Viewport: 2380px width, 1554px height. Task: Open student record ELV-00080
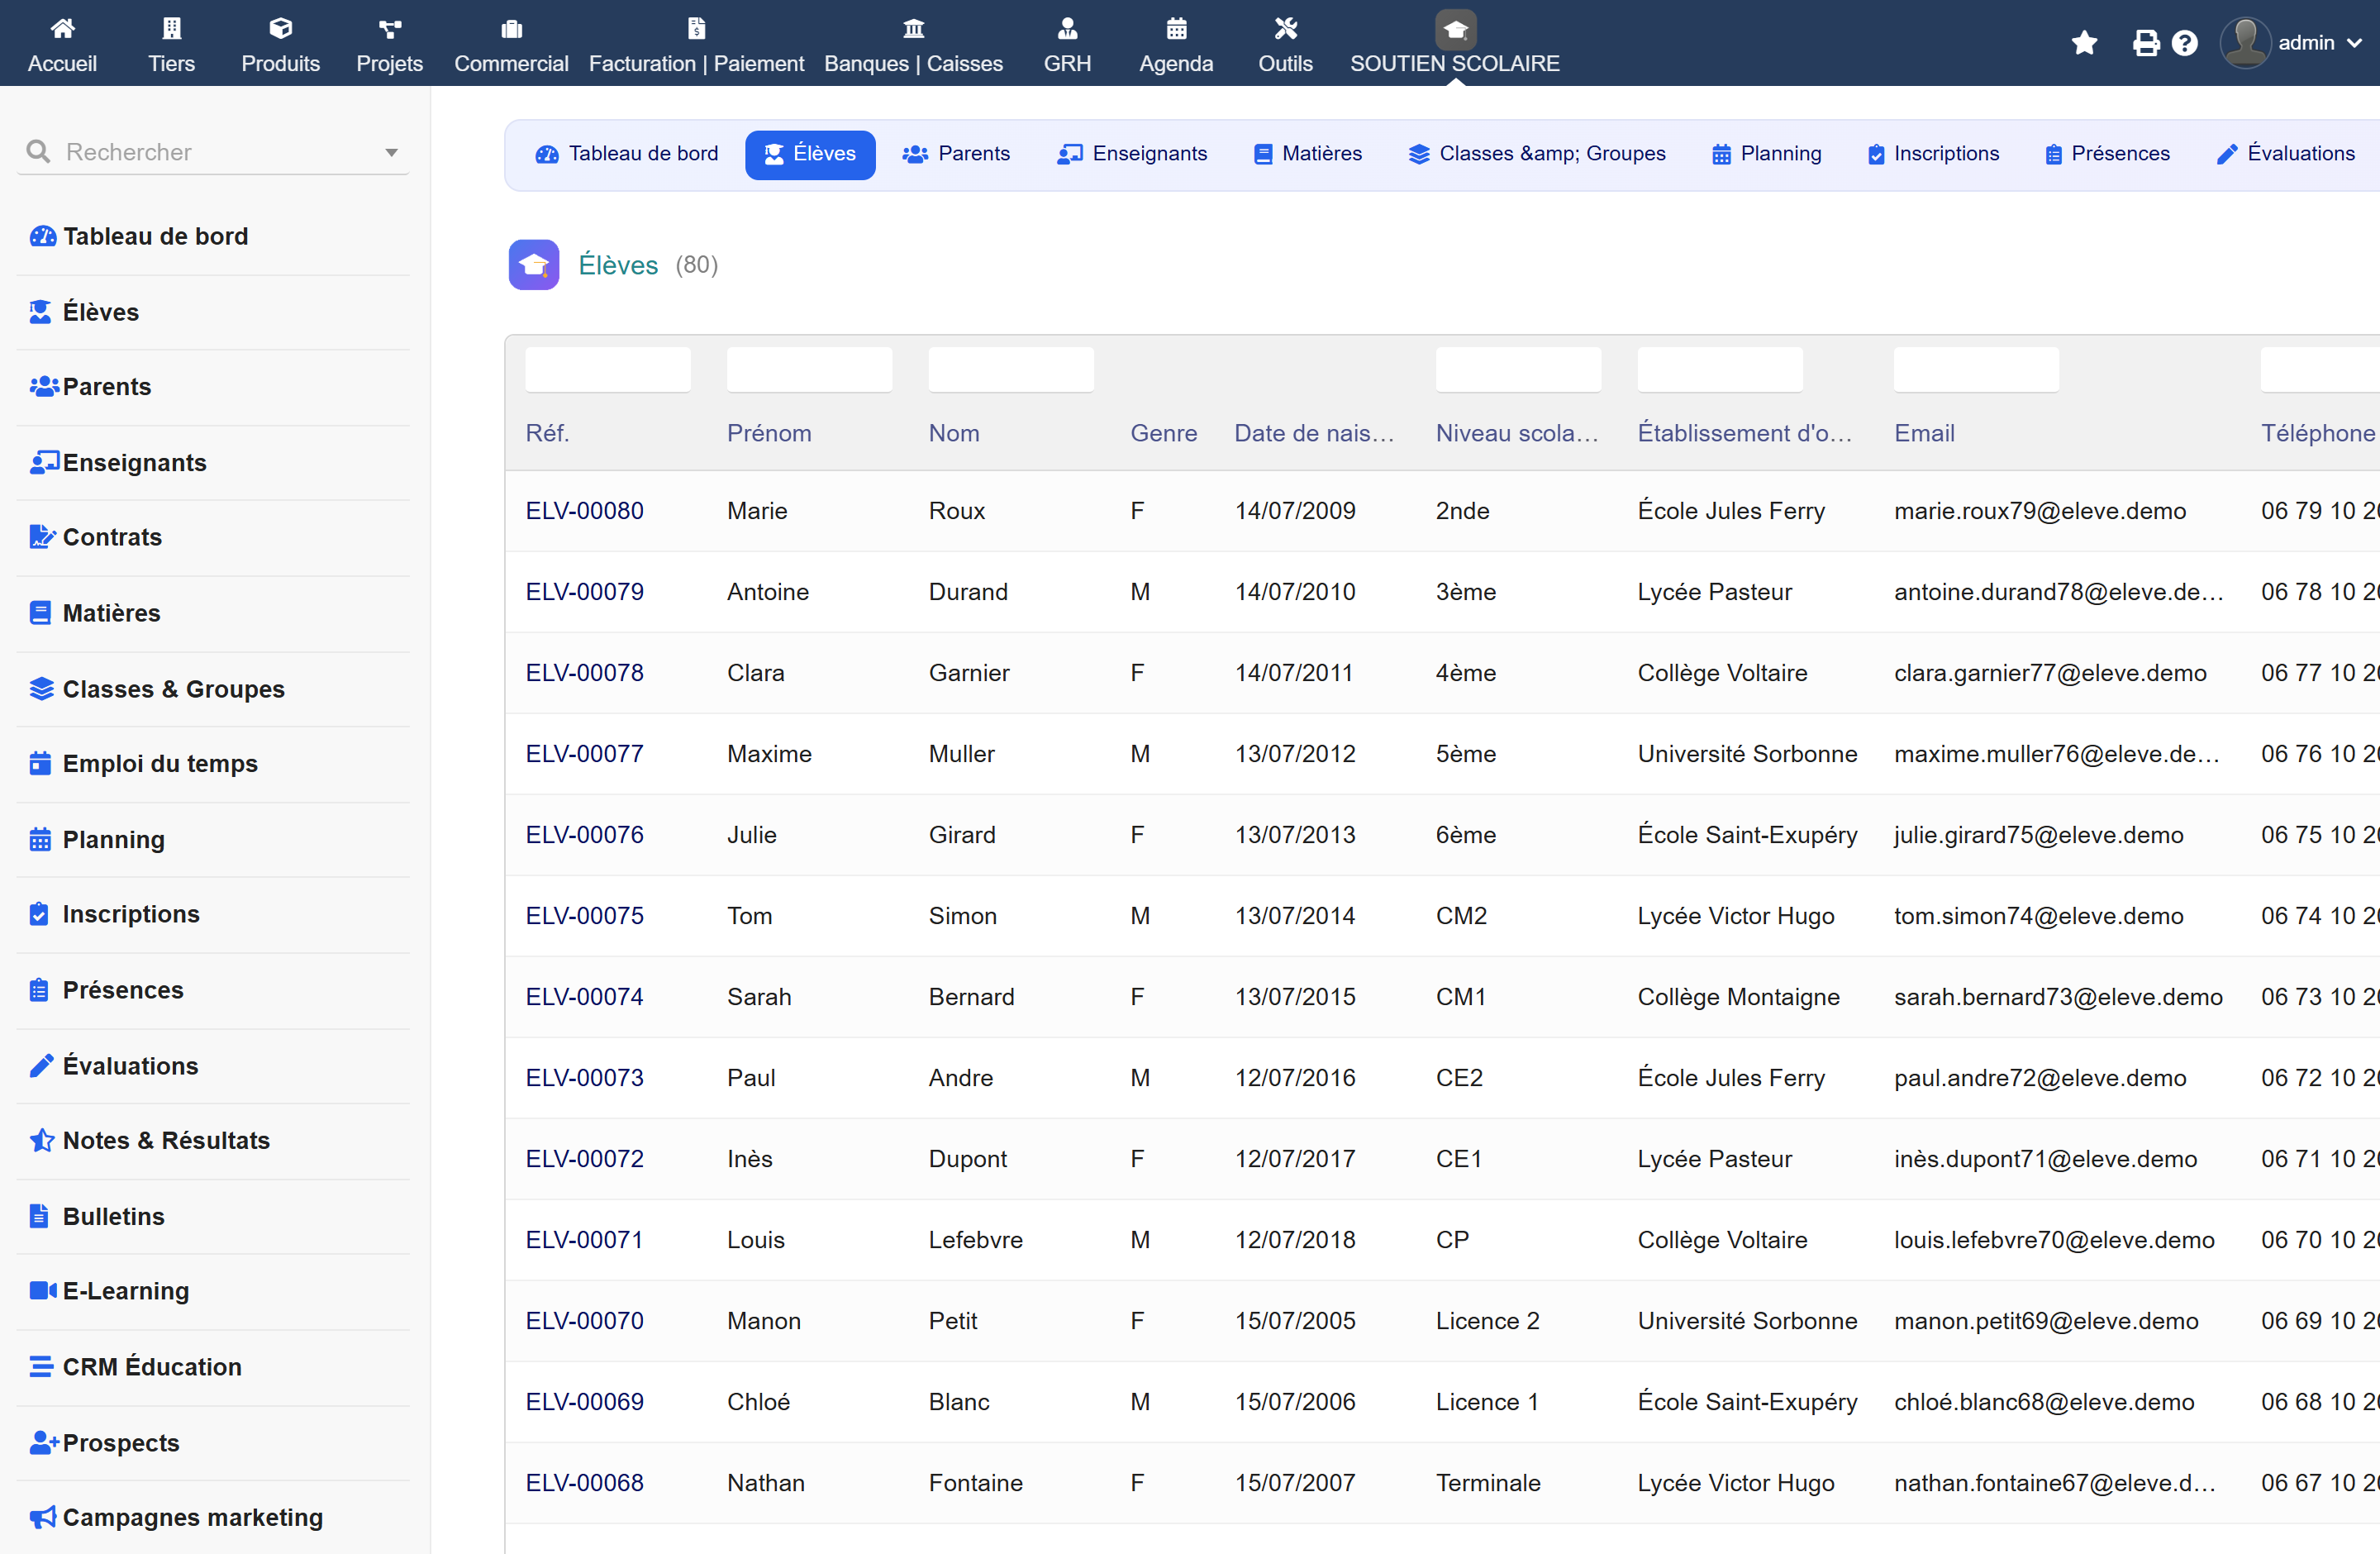click(x=585, y=511)
